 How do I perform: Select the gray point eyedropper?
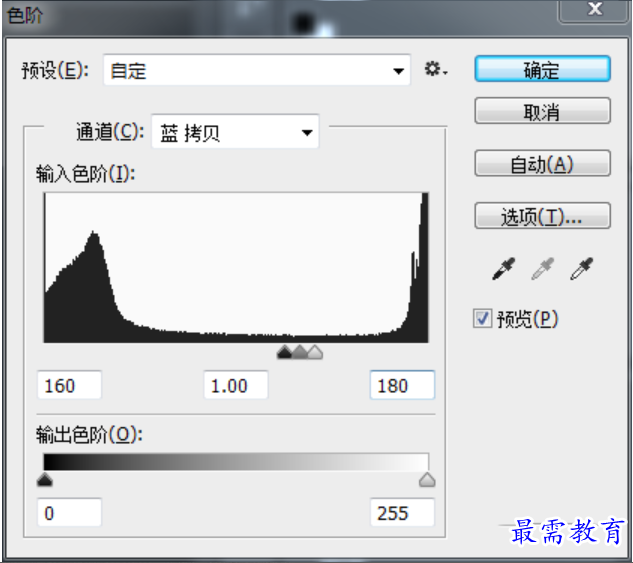[x=543, y=269]
